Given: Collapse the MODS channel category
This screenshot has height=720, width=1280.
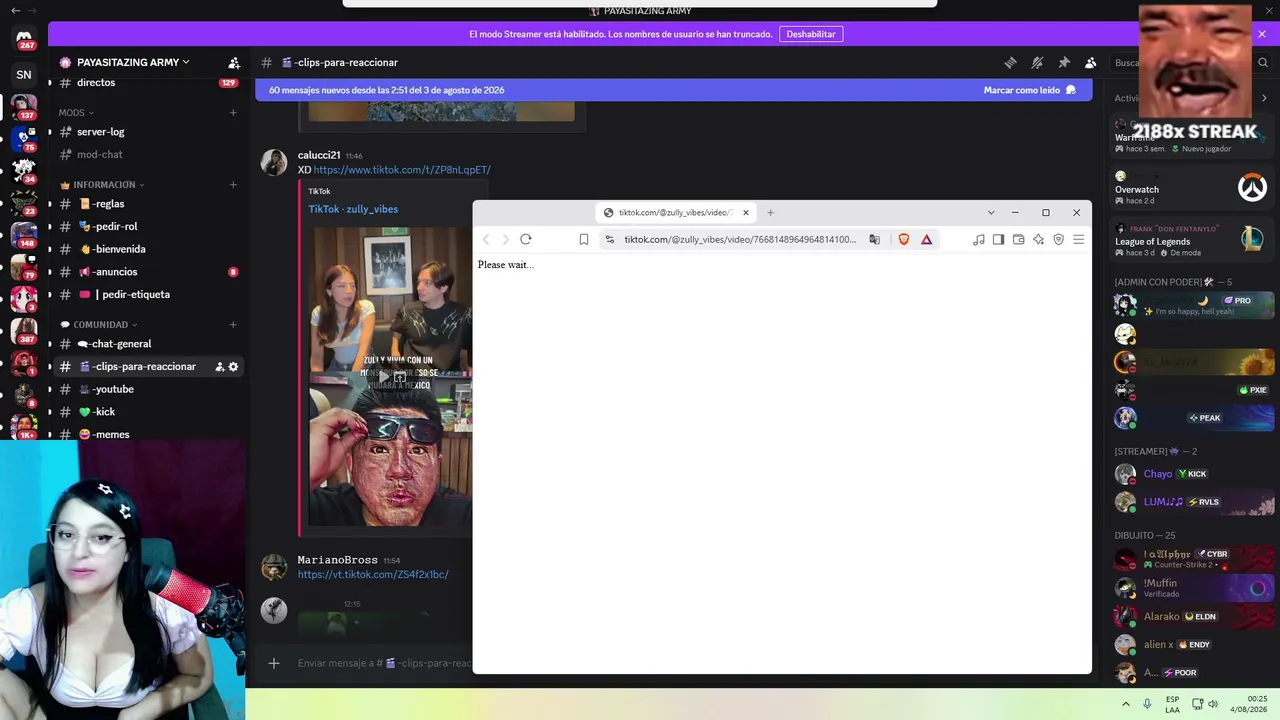Looking at the screenshot, I should [76, 112].
